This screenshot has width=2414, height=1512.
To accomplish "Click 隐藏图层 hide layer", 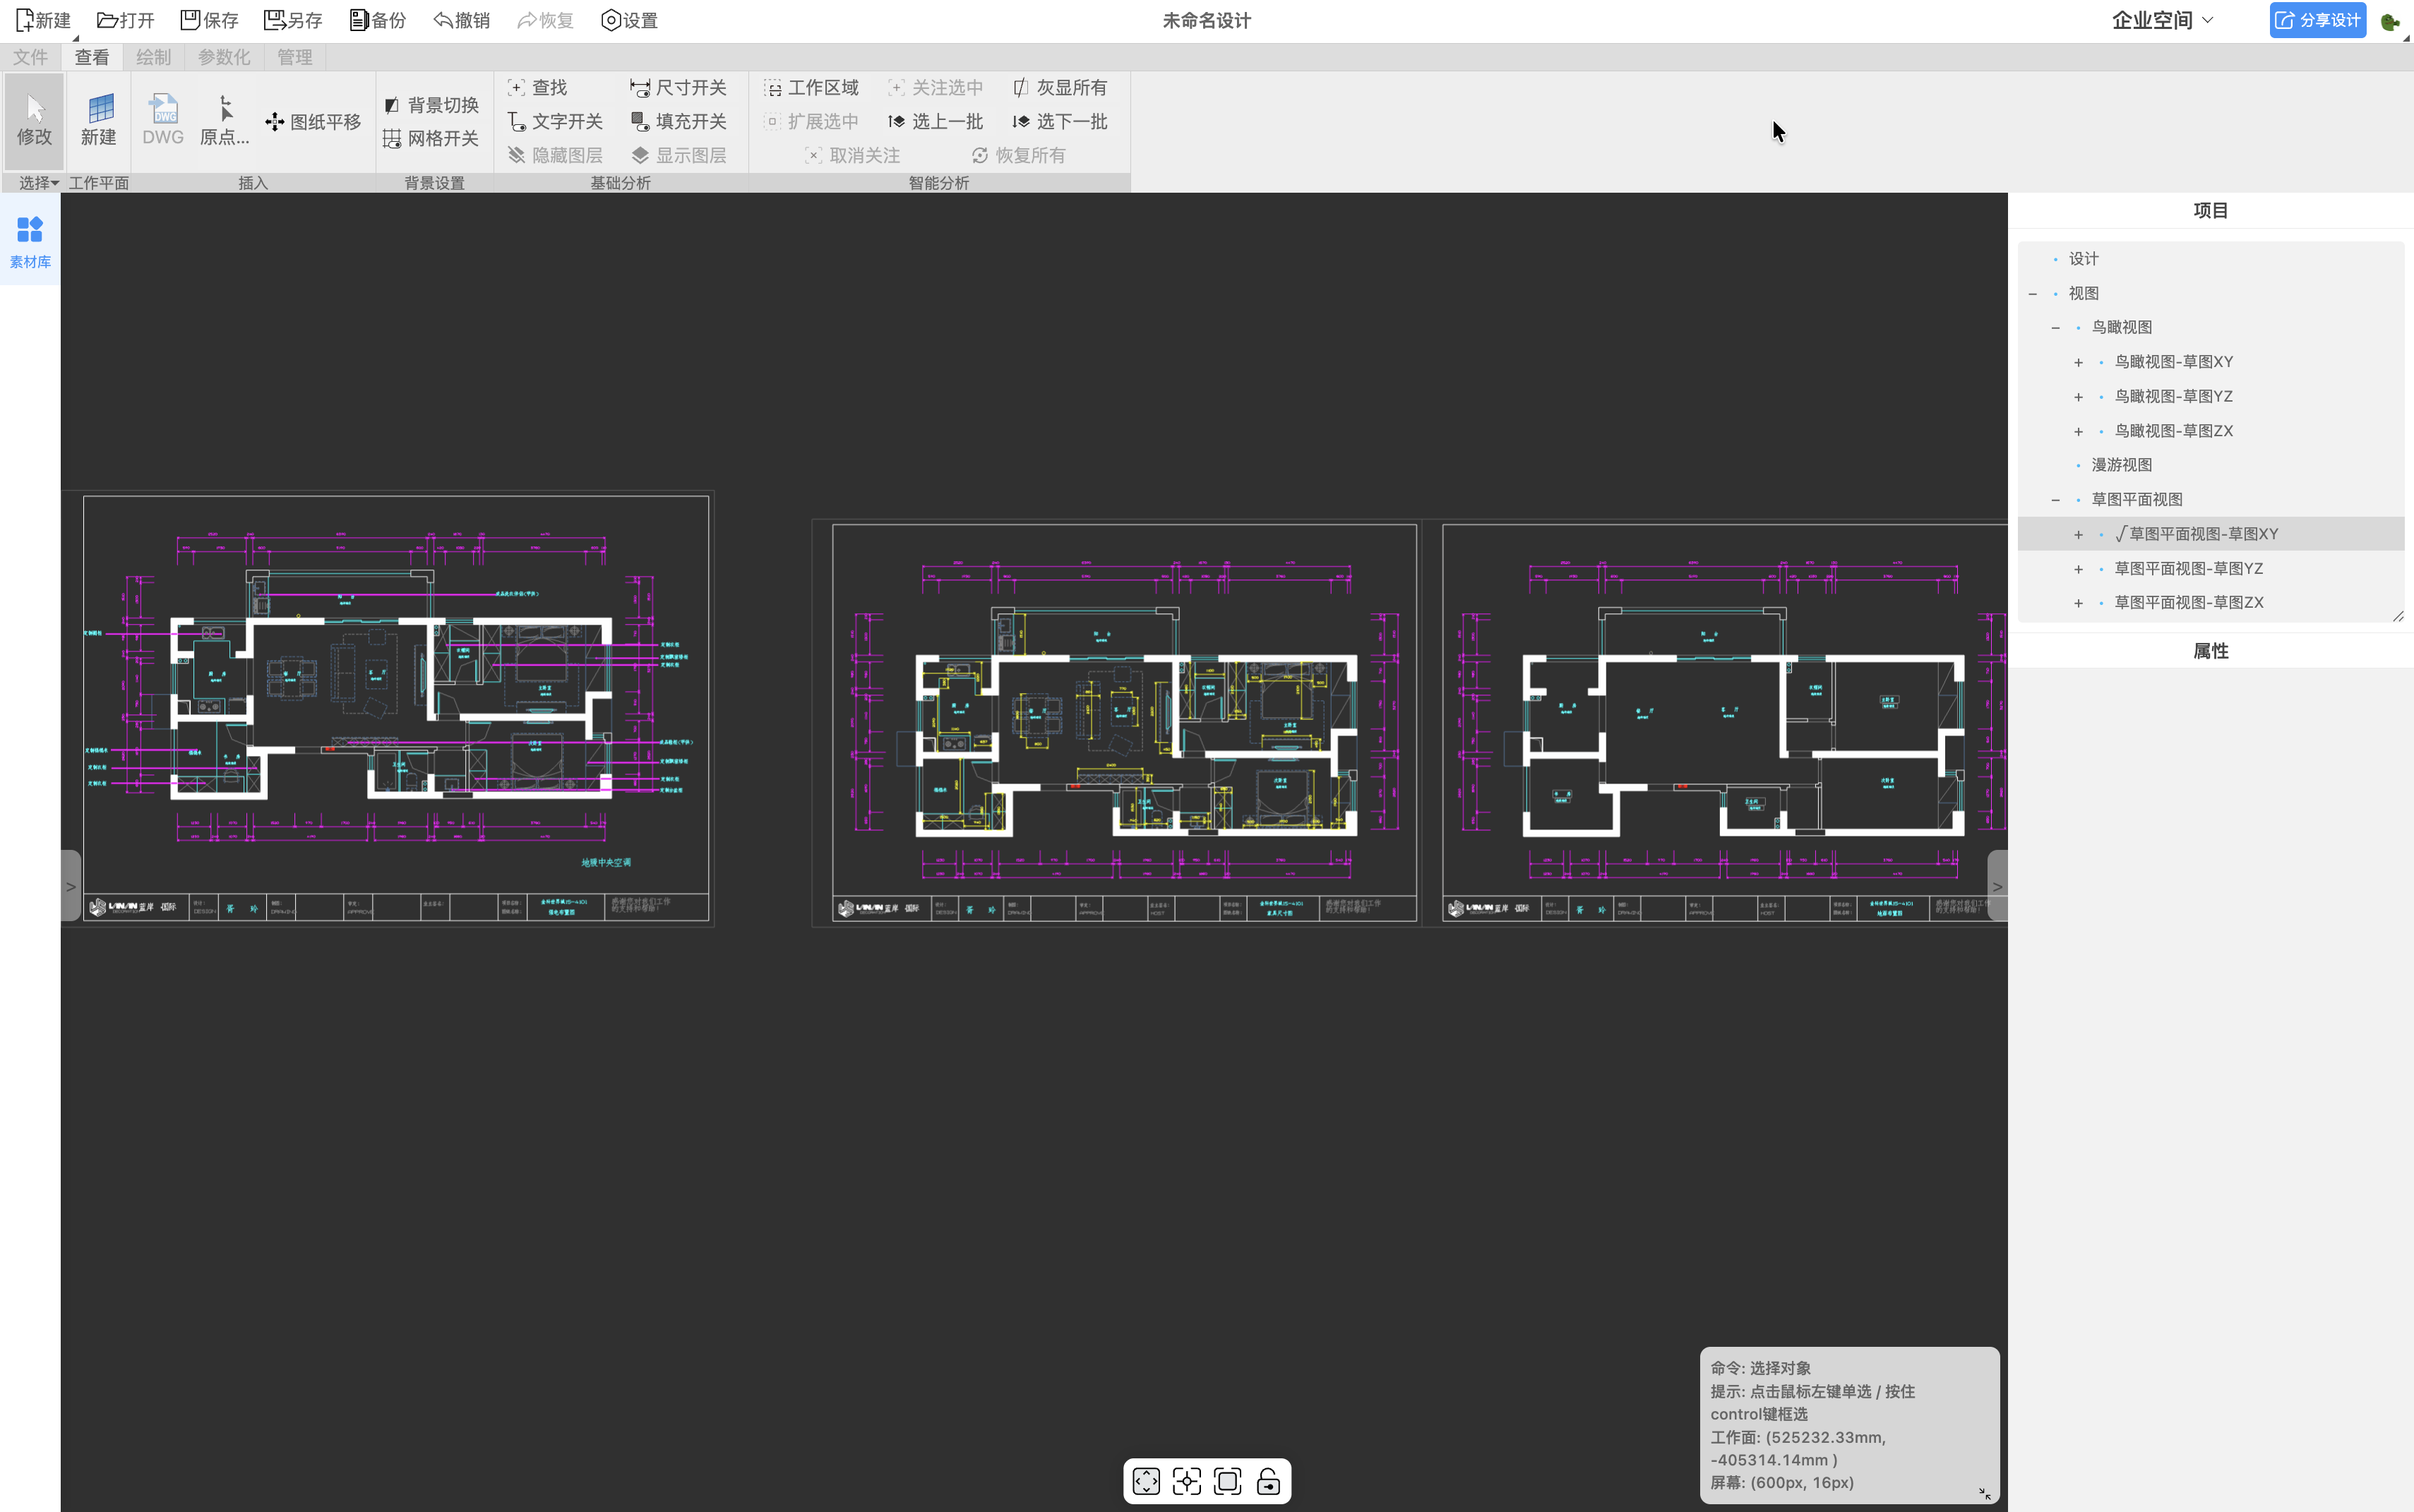I will pyautogui.click(x=555, y=155).
